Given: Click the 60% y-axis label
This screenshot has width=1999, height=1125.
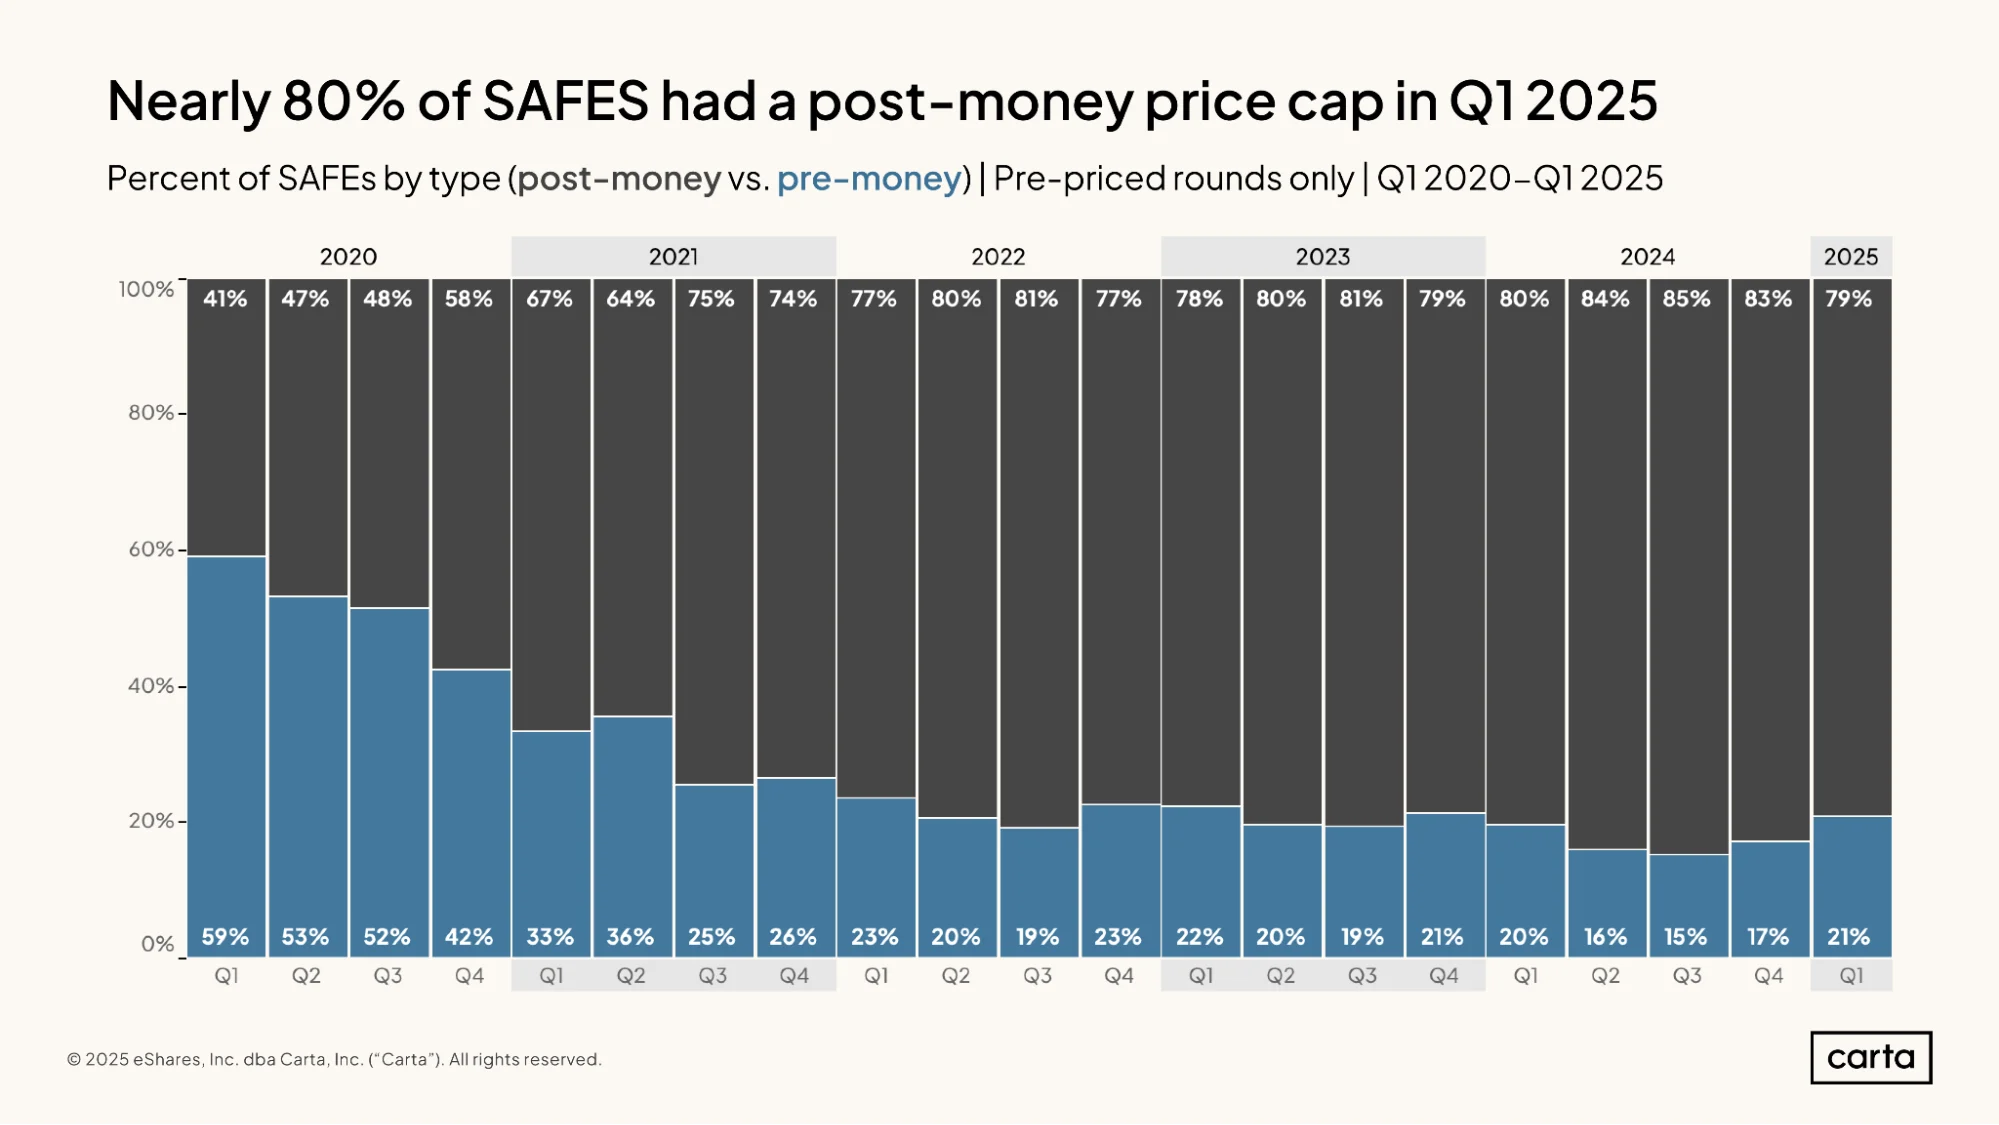Looking at the screenshot, I should tap(151, 549).
